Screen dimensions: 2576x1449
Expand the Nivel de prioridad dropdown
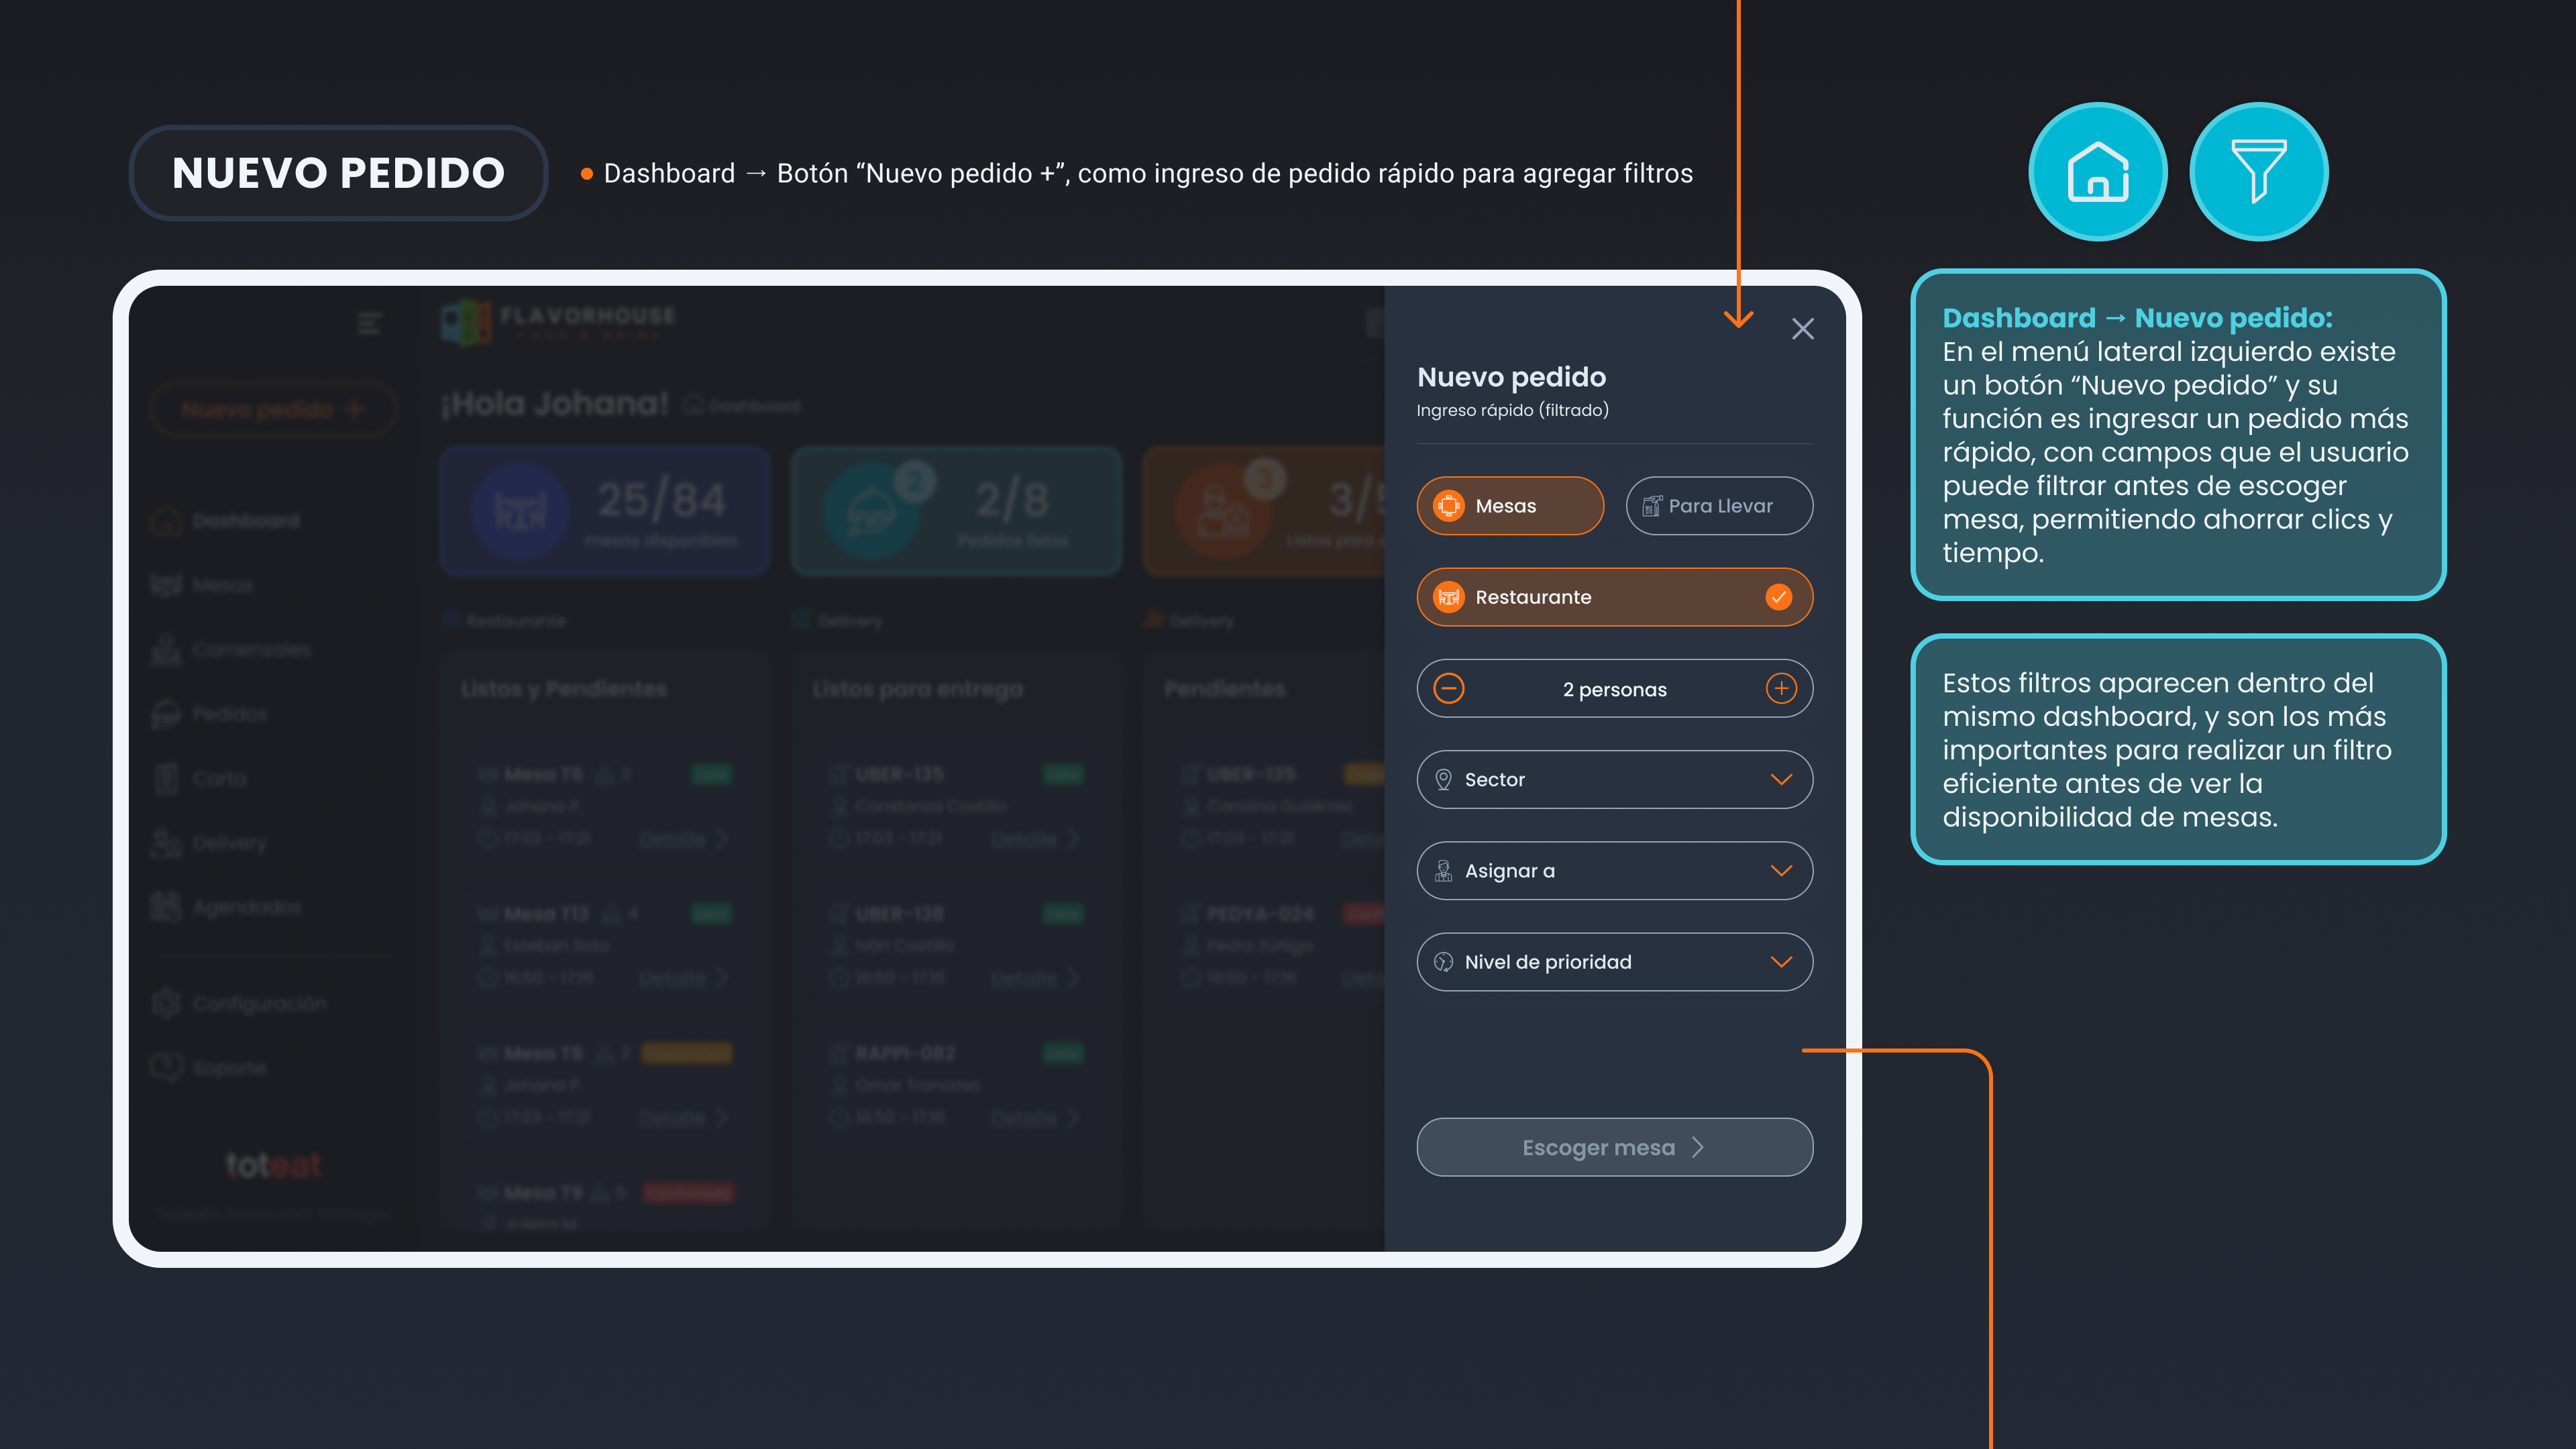coord(1781,962)
